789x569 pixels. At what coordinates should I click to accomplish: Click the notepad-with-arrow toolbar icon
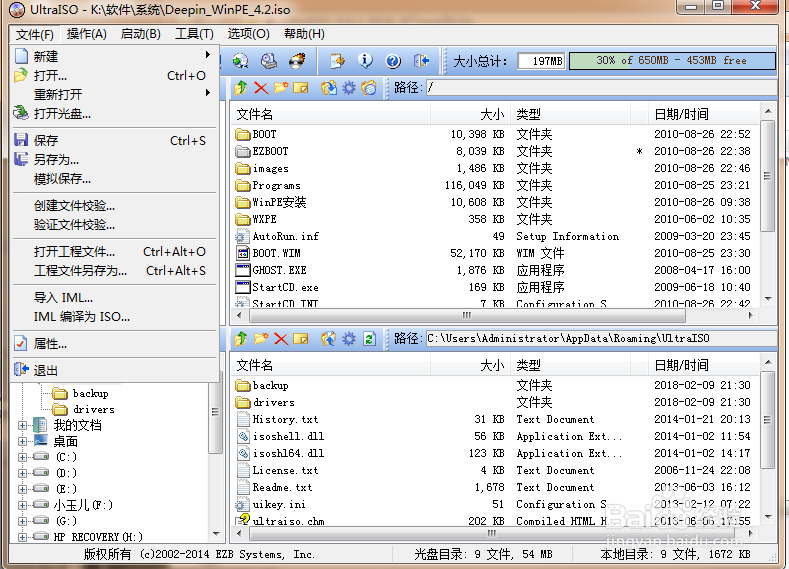(x=337, y=61)
